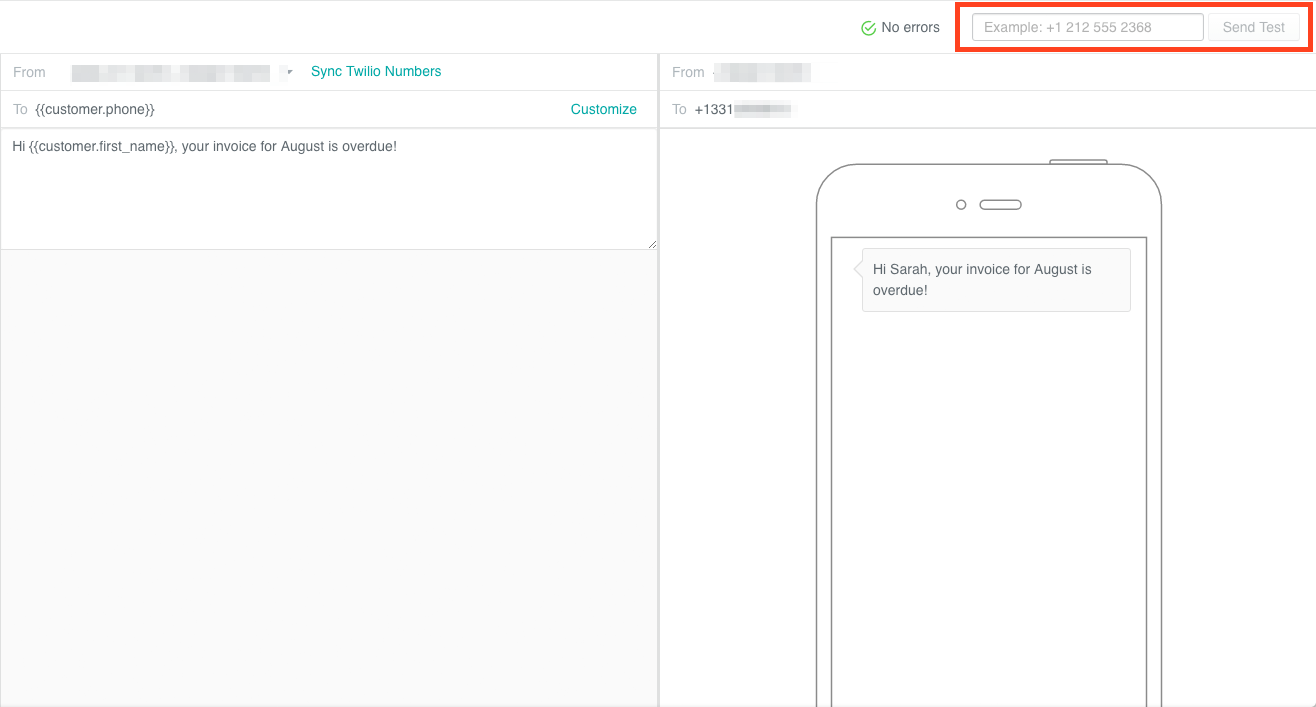Click the preview message bubble to Sarah
Viewport: 1316px width, 707px height.
[x=995, y=279]
